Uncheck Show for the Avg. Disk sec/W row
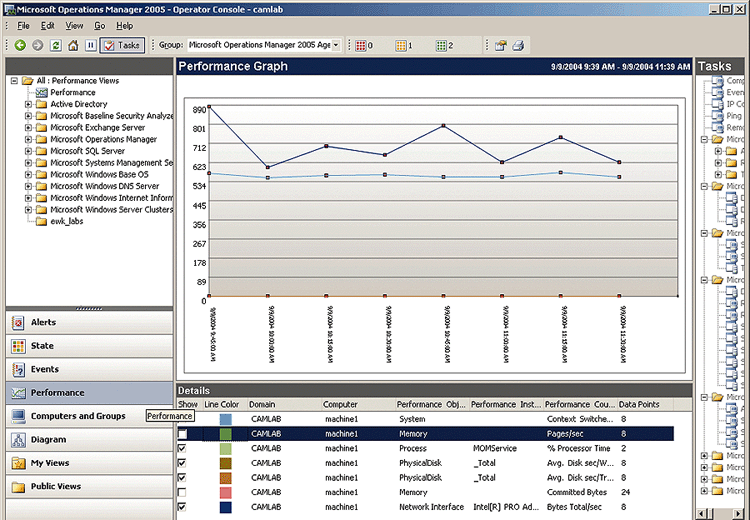Viewport: 750px width, 520px height. pos(182,463)
